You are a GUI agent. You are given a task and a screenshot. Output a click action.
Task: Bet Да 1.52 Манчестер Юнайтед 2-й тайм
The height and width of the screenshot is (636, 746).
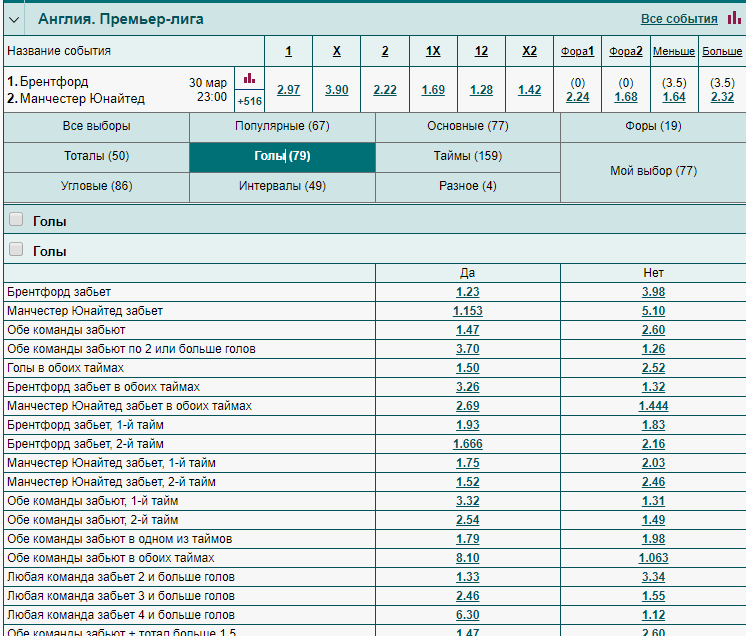468,482
